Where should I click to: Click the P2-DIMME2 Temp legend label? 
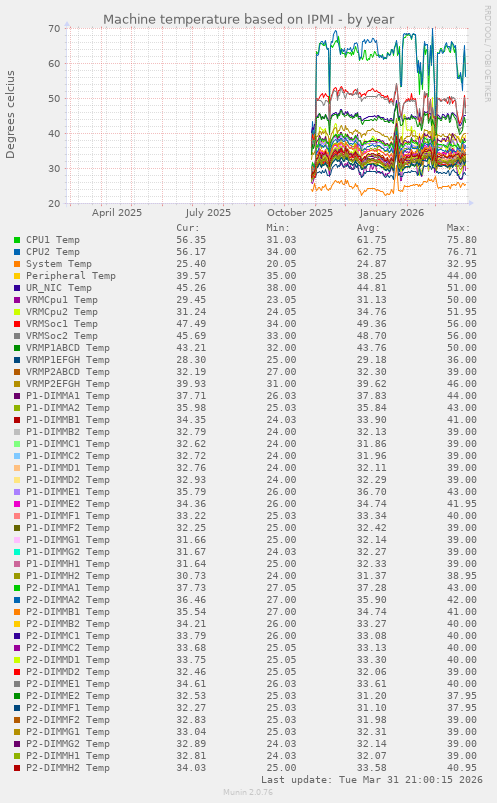pyautogui.click(x=68, y=696)
